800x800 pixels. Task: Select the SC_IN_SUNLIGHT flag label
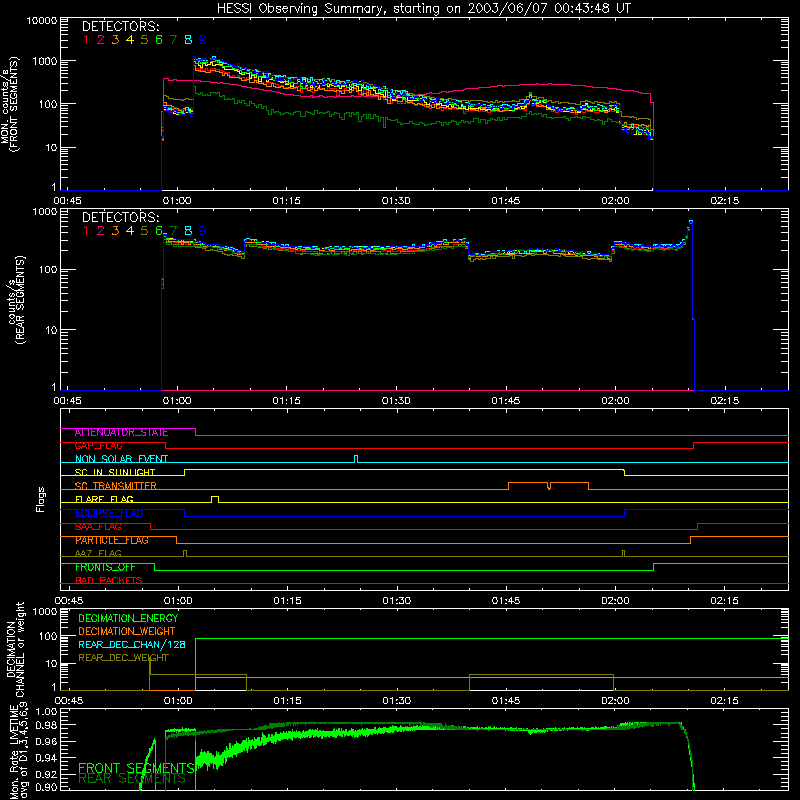click(x=115, y=472)
